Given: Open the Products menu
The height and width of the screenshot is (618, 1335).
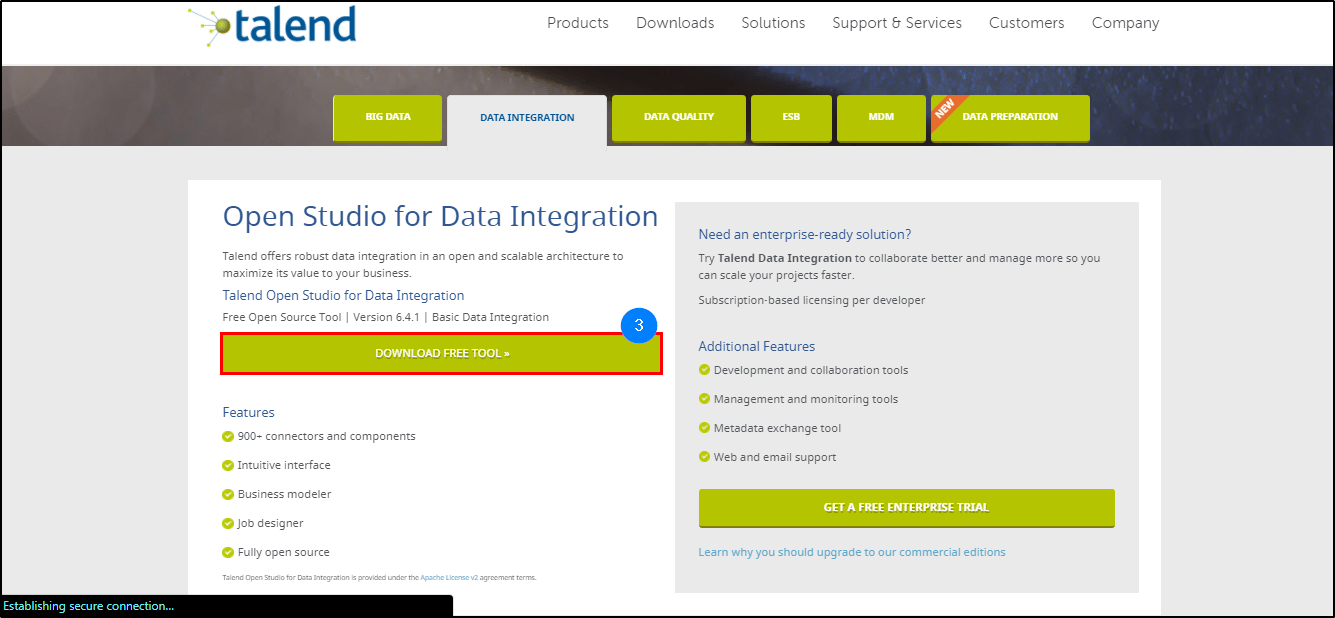Looking at the screenshot, I should pos(578,23).
